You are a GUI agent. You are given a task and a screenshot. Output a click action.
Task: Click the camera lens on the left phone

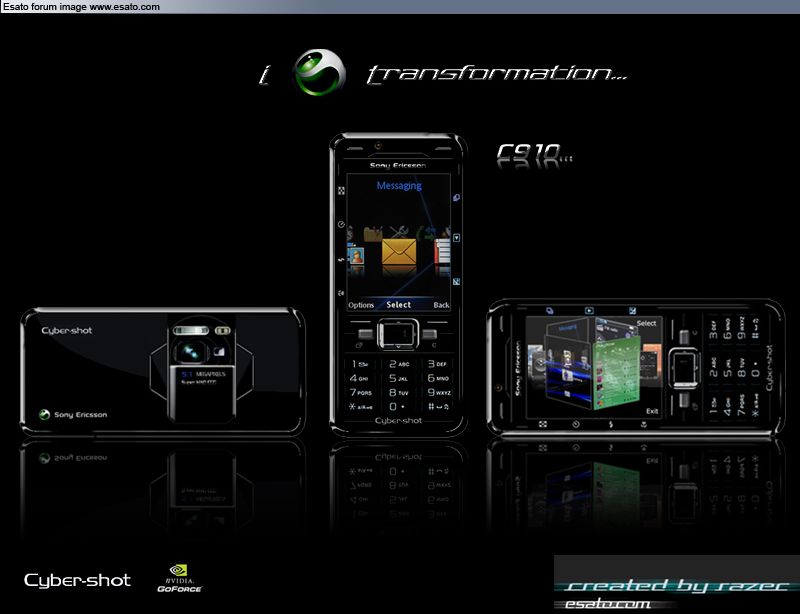coord(189,351)
